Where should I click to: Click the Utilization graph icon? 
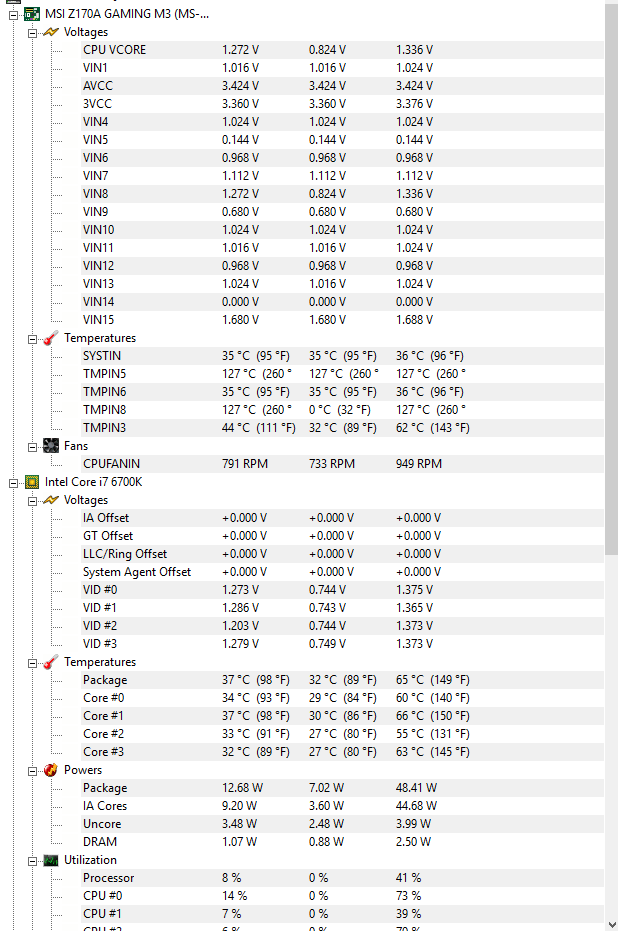(x=51, y=860)
